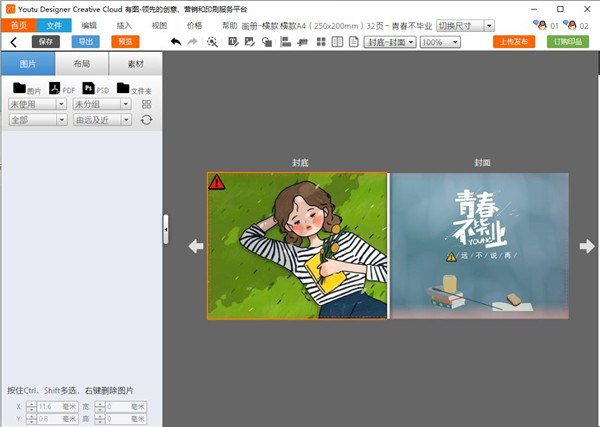Screen dimensions: 600x427
Task: Open the 编辑 menu
Action: click(89, 25)
